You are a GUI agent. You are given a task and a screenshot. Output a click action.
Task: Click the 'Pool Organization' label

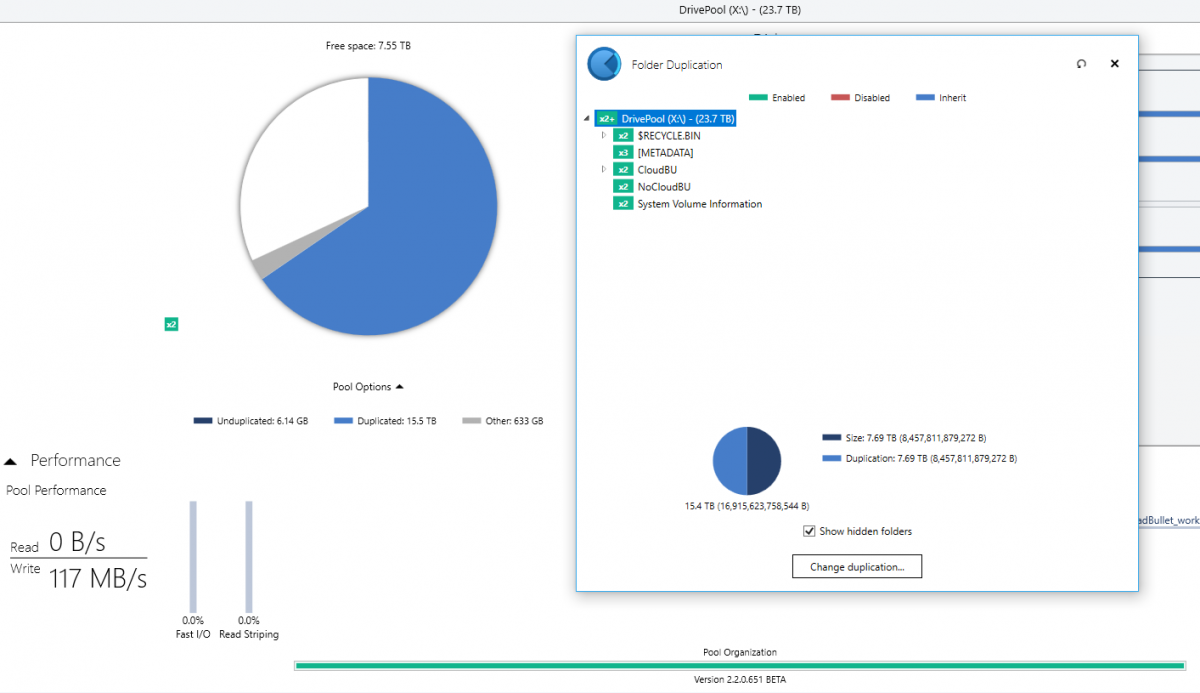[x=740, y=652]
